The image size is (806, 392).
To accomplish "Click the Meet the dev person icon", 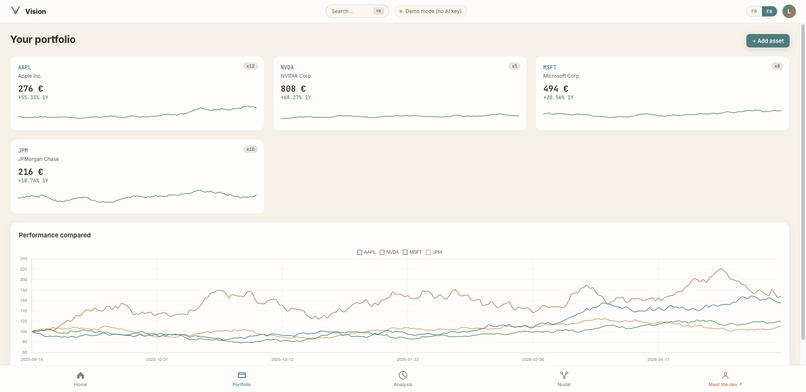I will tap(725, 376).
